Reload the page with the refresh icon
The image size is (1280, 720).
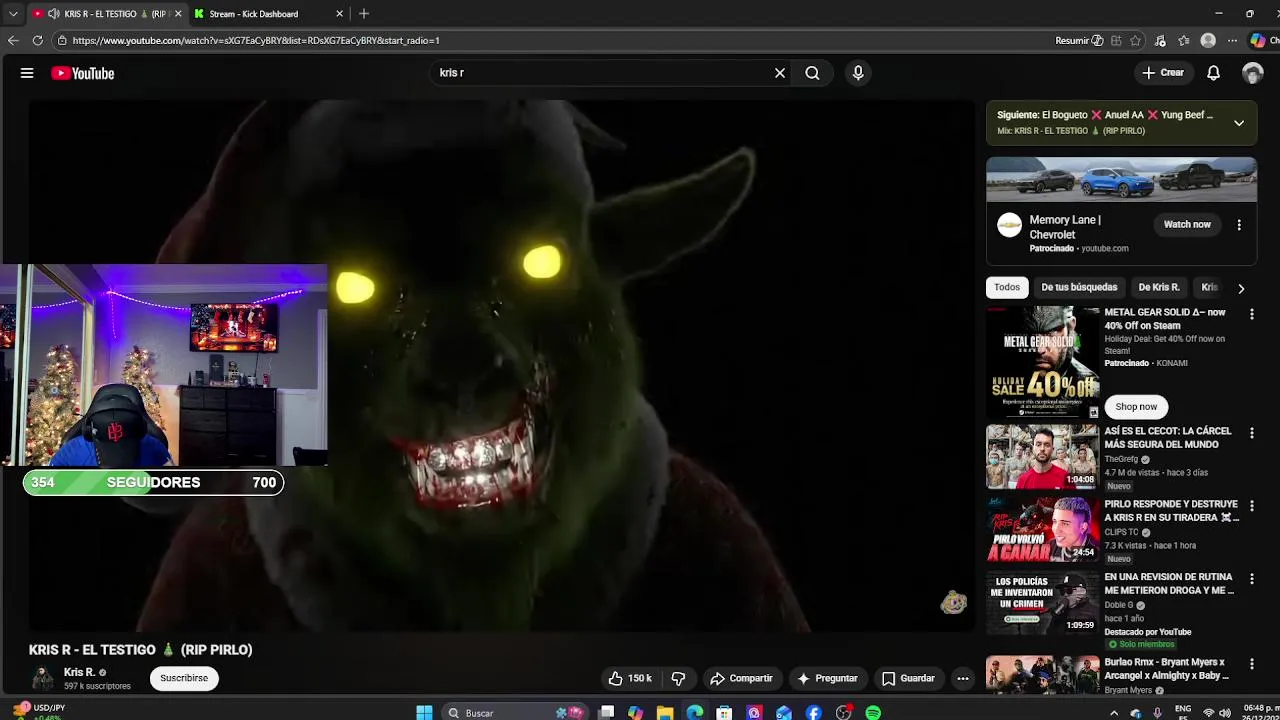coord(37,40)
